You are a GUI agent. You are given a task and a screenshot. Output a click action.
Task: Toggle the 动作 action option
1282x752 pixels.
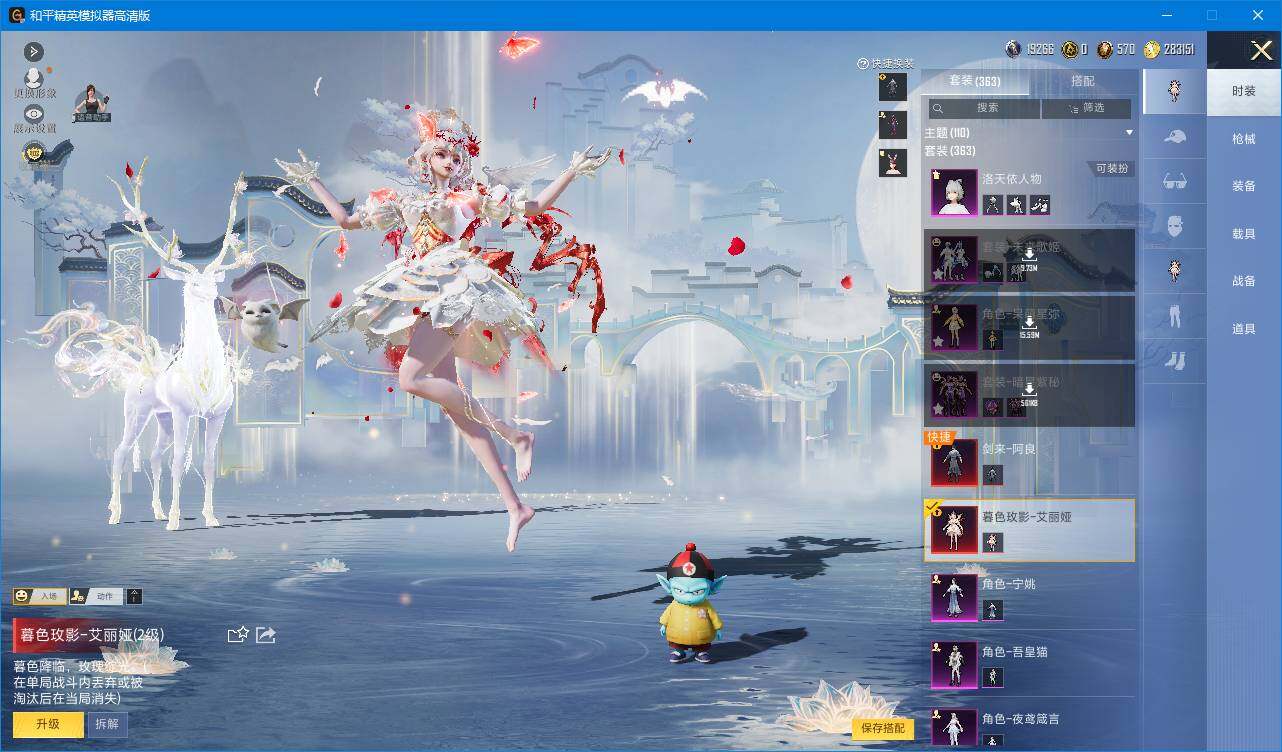tap(96, 596)
